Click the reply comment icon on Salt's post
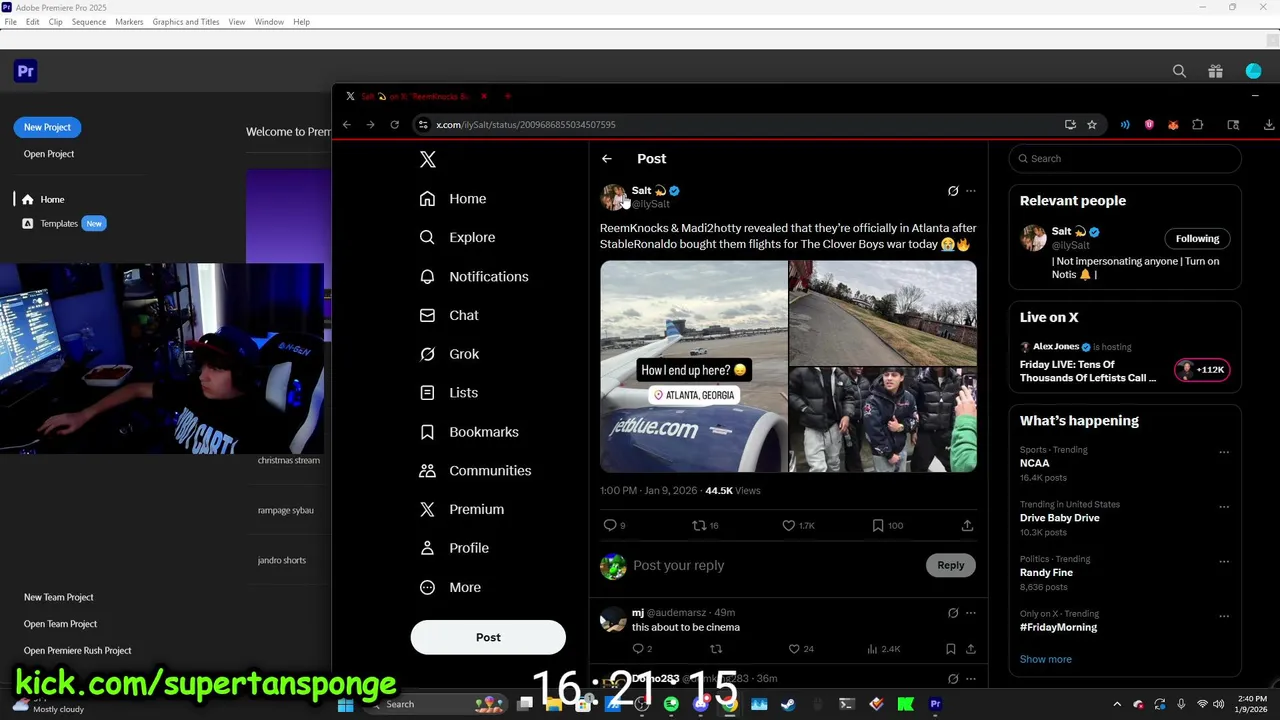This screenshot has width=1280, height=720. tap(610, 526)
